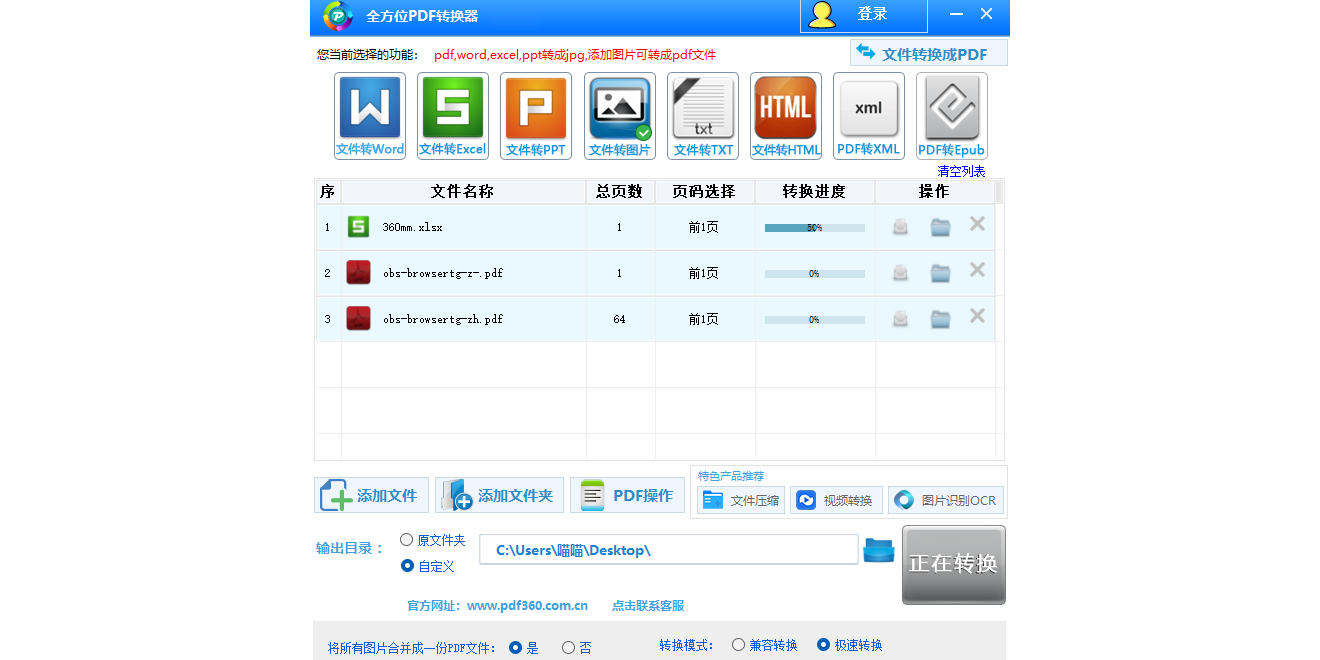Screen dimensions: 1320x660
Task: Browse for a custom output directory folder
Action: click(878, 549)
